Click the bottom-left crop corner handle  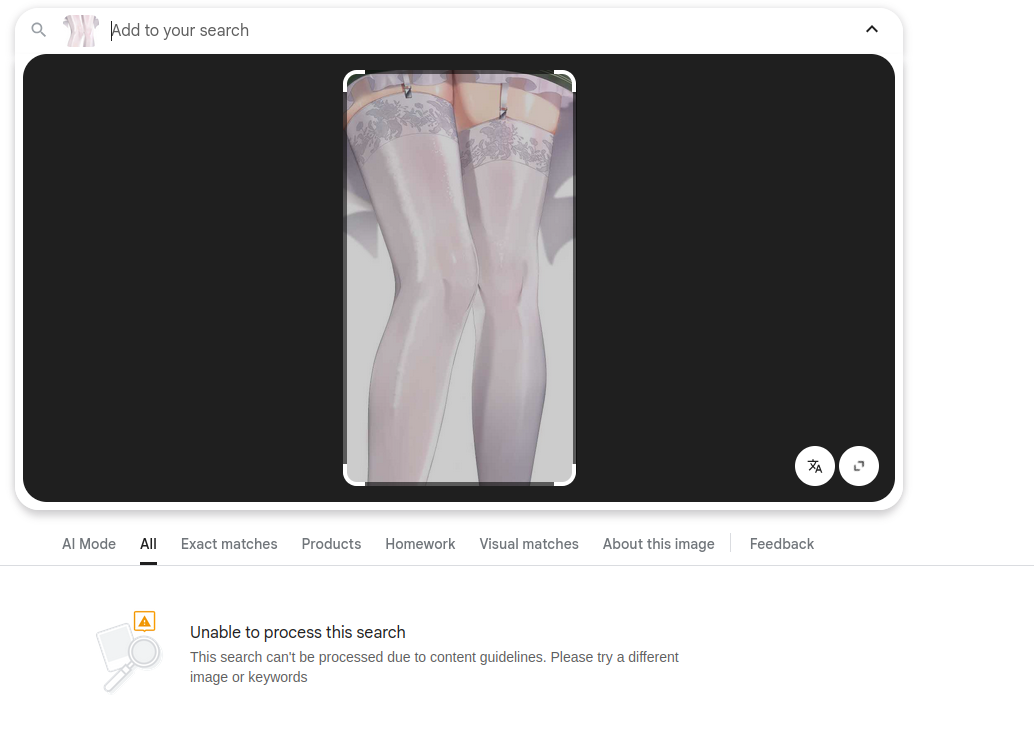pos(352,477)
